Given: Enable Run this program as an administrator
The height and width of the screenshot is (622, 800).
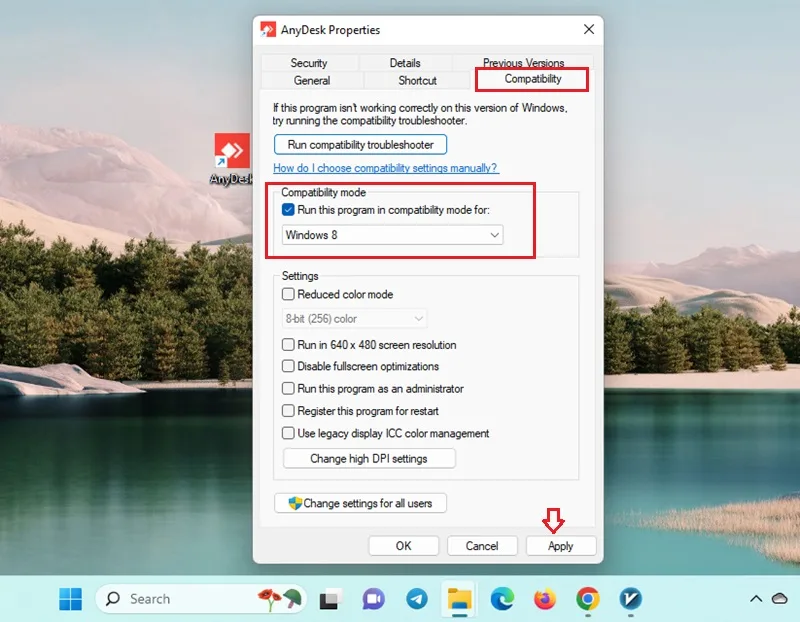Looking at the screenshot, I should 288,388.
